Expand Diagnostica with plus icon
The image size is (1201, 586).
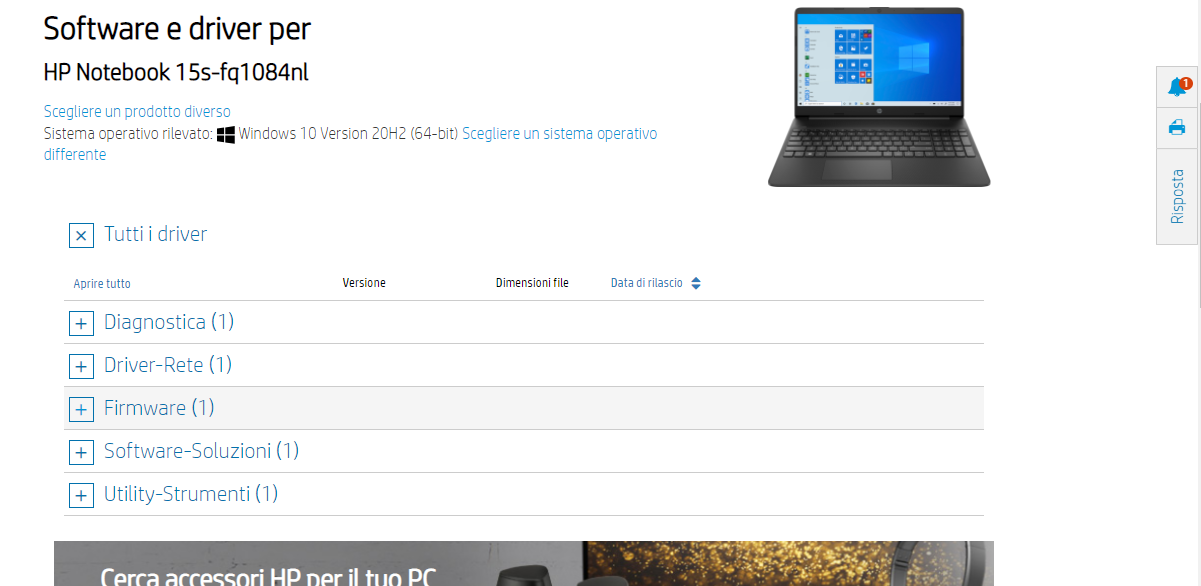click(x=81, y=324)
